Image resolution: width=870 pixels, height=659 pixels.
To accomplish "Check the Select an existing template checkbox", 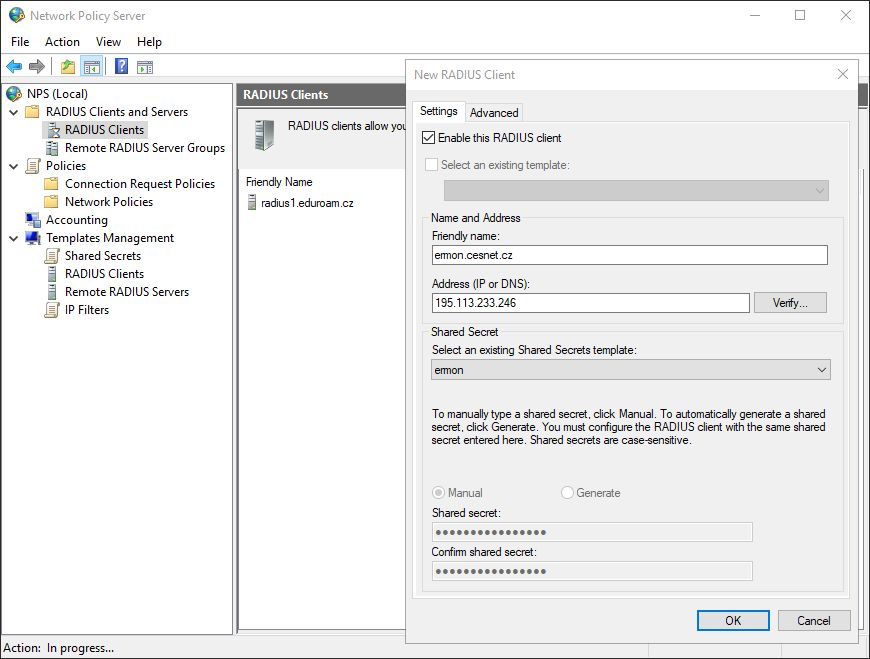I will (431, 165).
